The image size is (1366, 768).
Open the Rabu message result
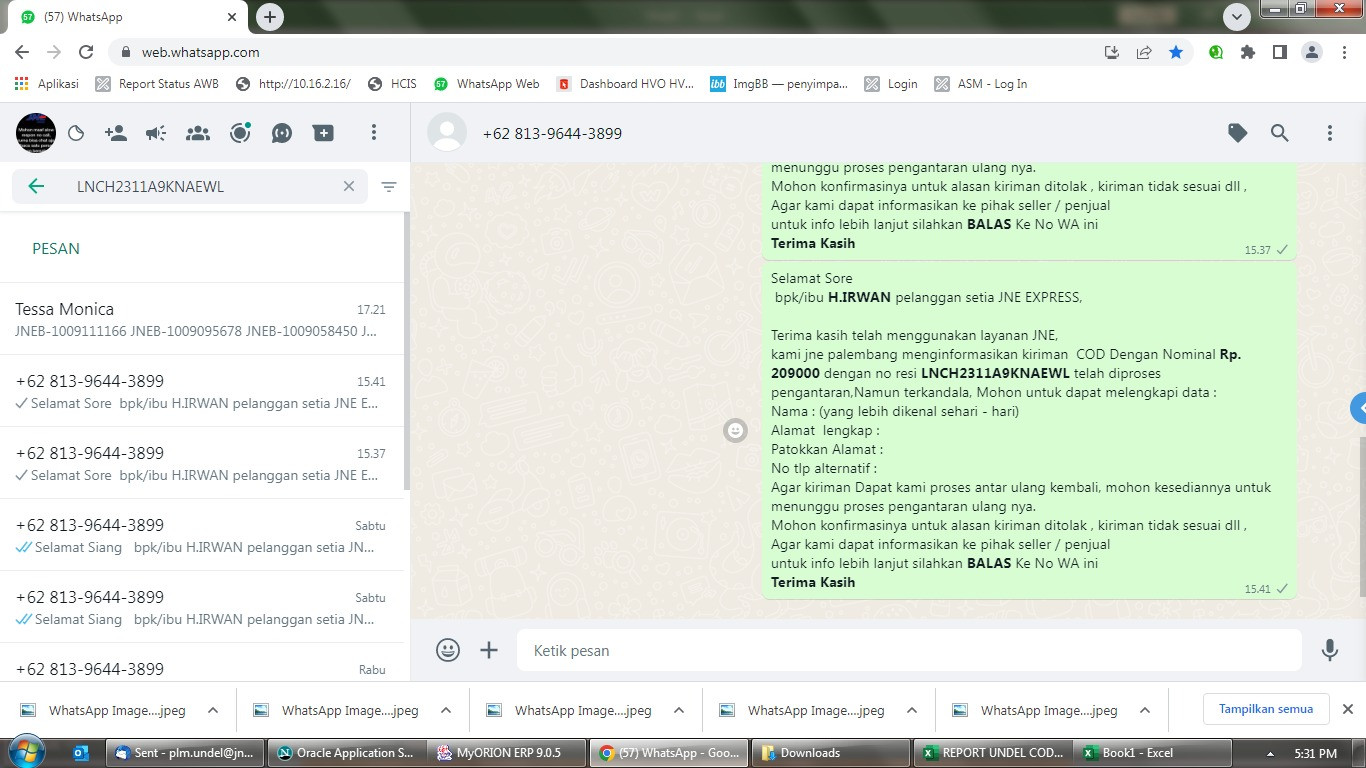(200, 663)
